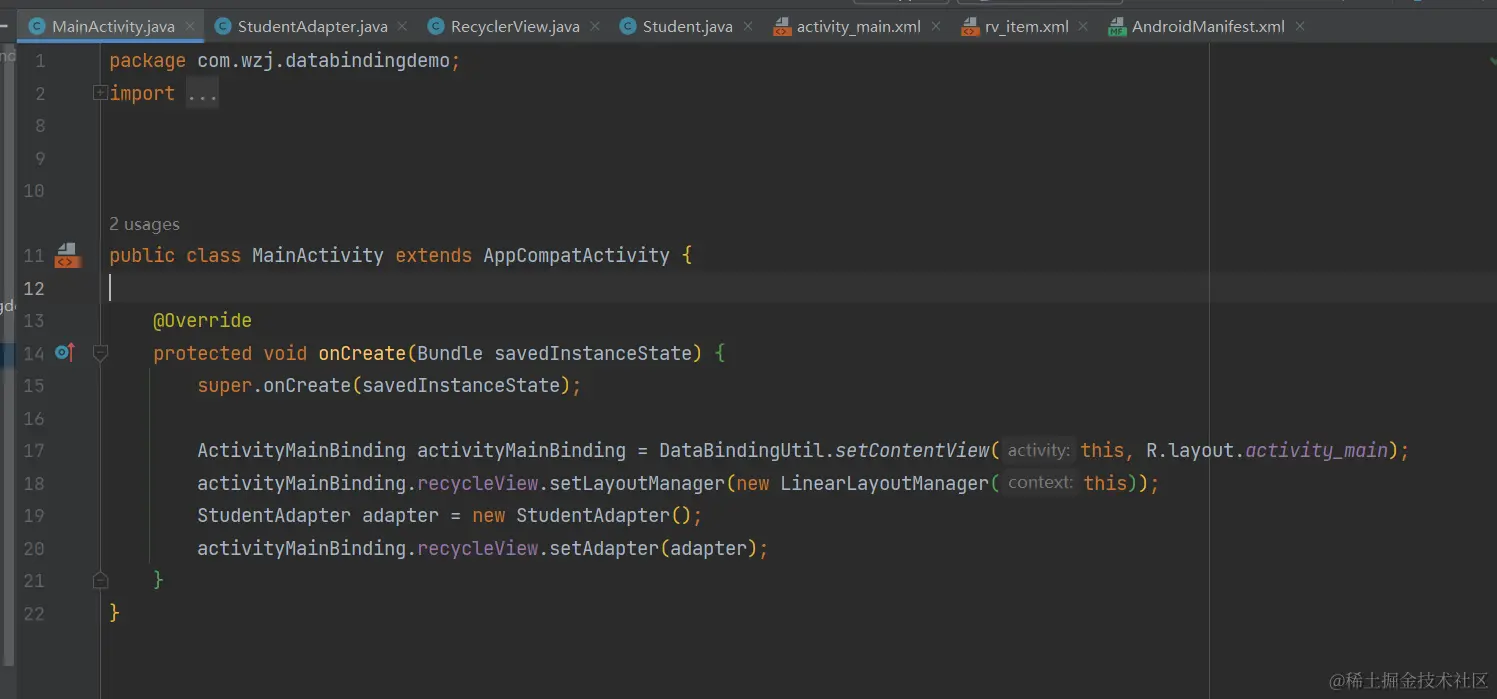The image size is (1497, 699).
Task: Click the folded import ellipsis placeholder
Action: (x=202, y=94)
